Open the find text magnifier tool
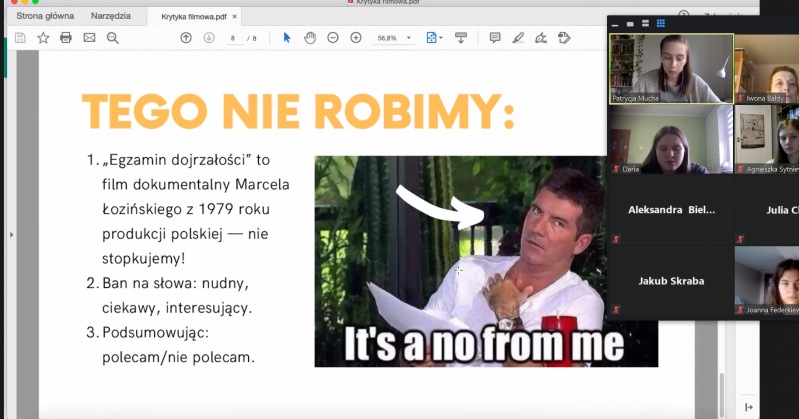Image resolution: width=799 pixels, height=419 pixels. click(x=113, y=38)
